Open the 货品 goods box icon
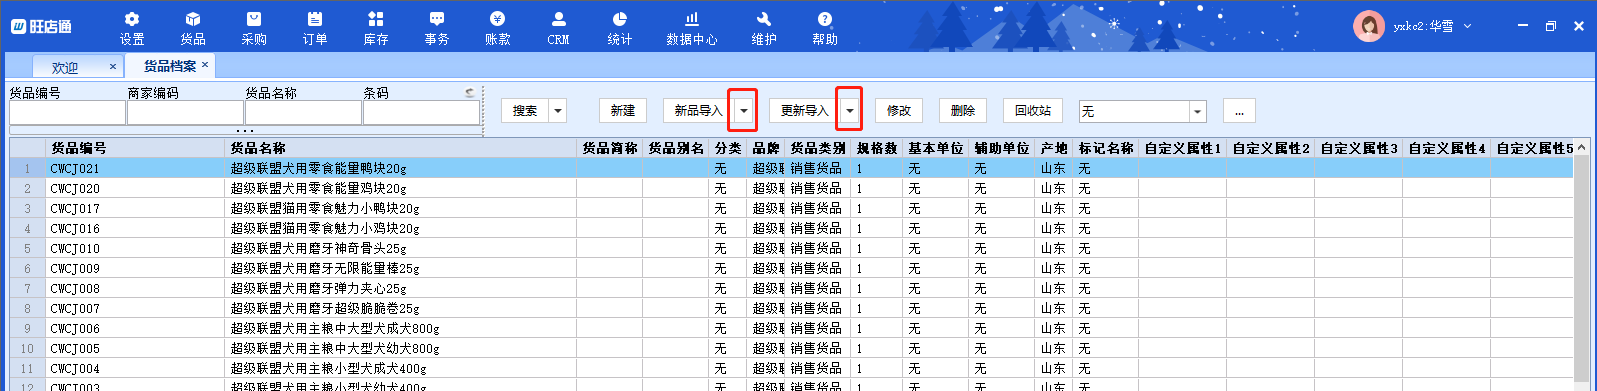Screen dimensions: 1597x391 pos(193,19)
